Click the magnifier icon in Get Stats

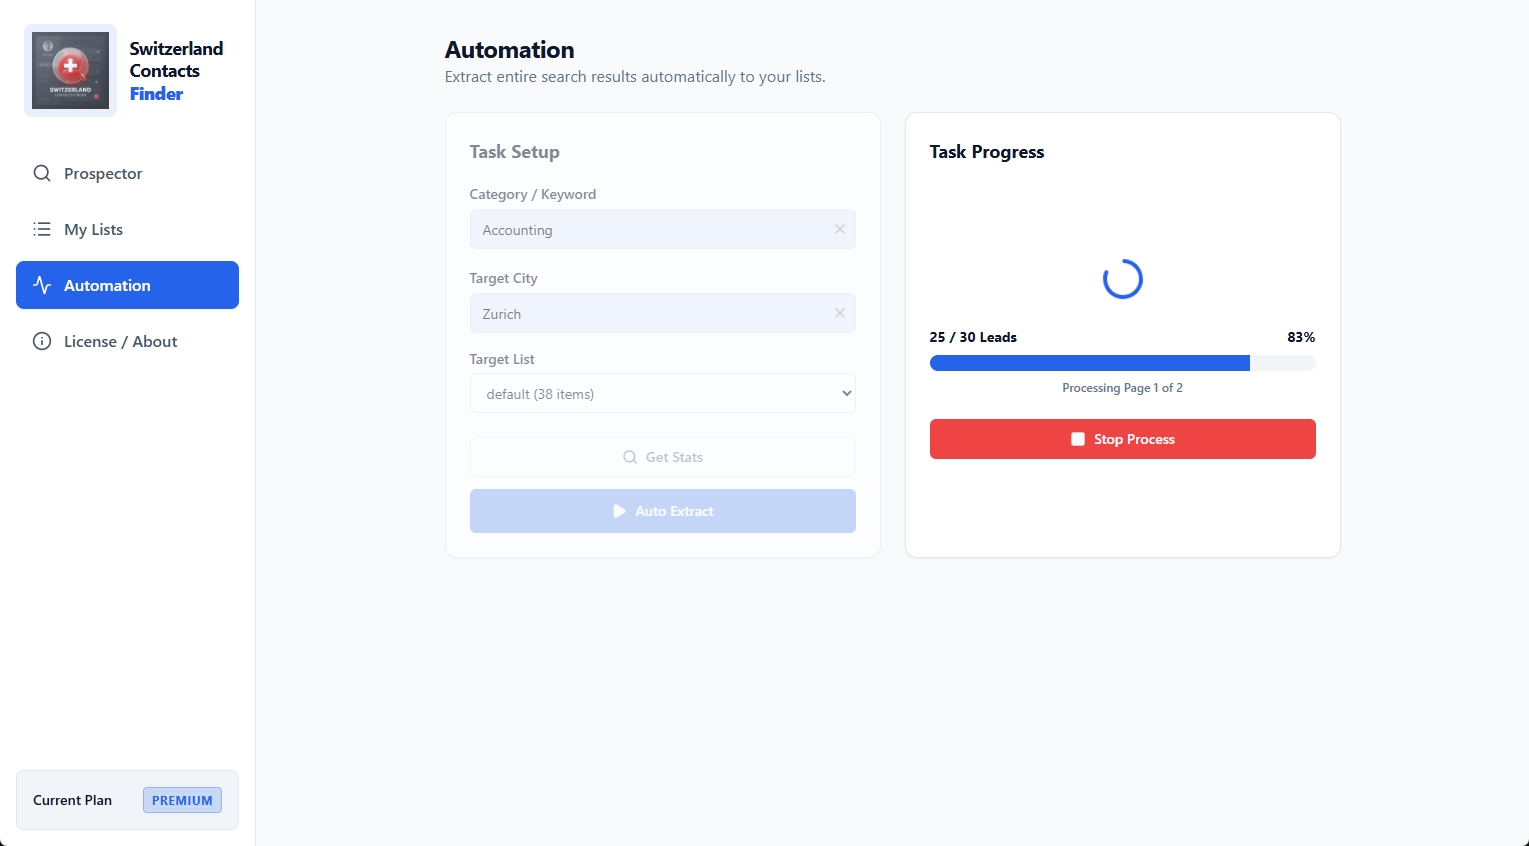click(630, 457)
